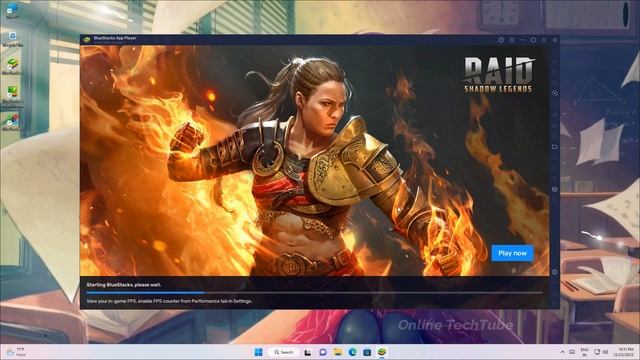The image size is (640, 360).
Task: Click the loading progress bar
Action: click(x=314, y=293)
